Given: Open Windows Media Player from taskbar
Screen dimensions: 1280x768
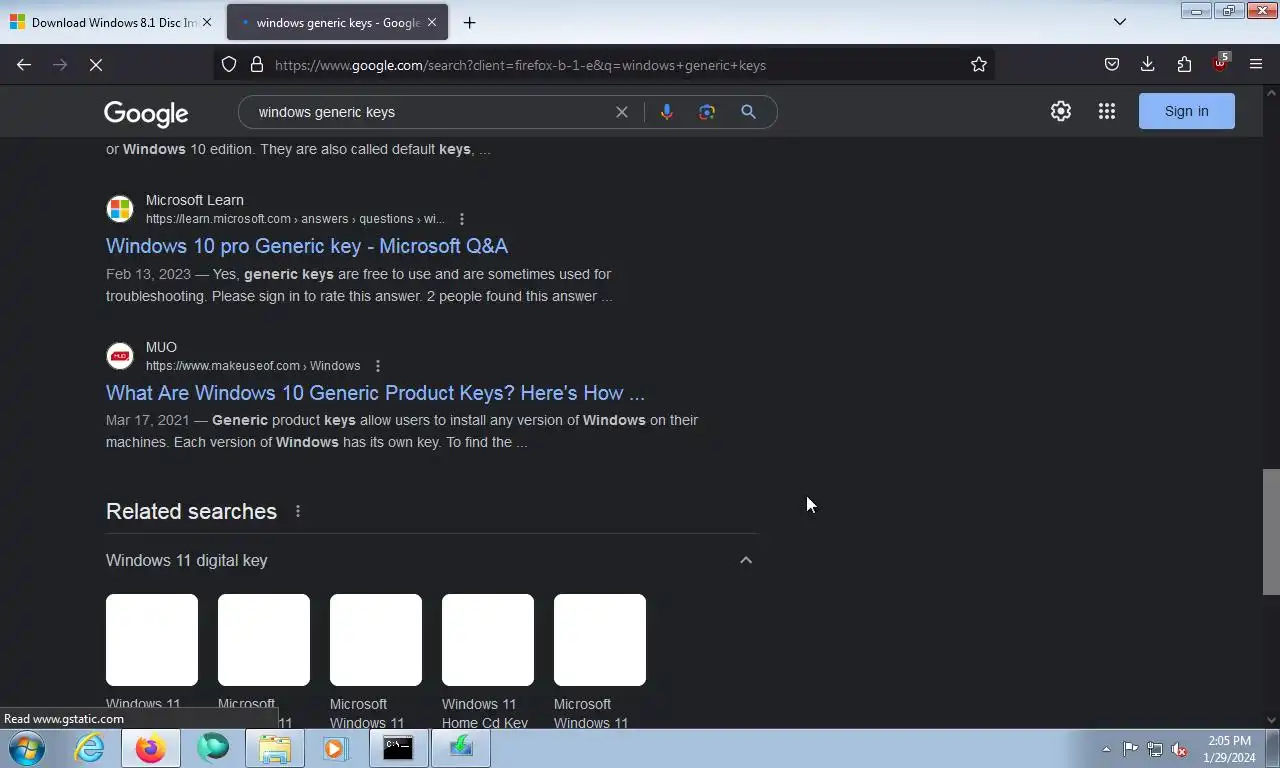Looking at the screenshot, I should (x=335, y=748).
